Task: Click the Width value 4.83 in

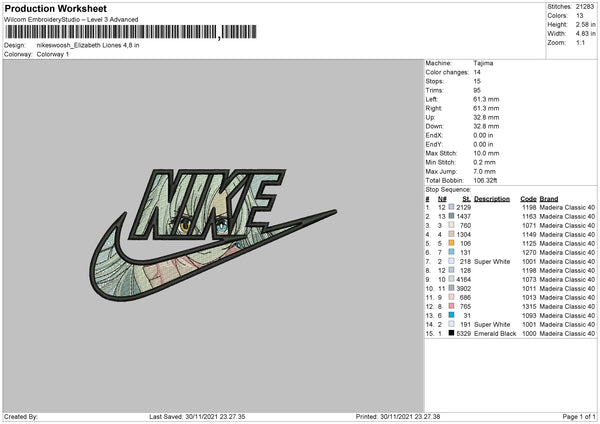Action: pyautogui.click(x=585, y=34)
